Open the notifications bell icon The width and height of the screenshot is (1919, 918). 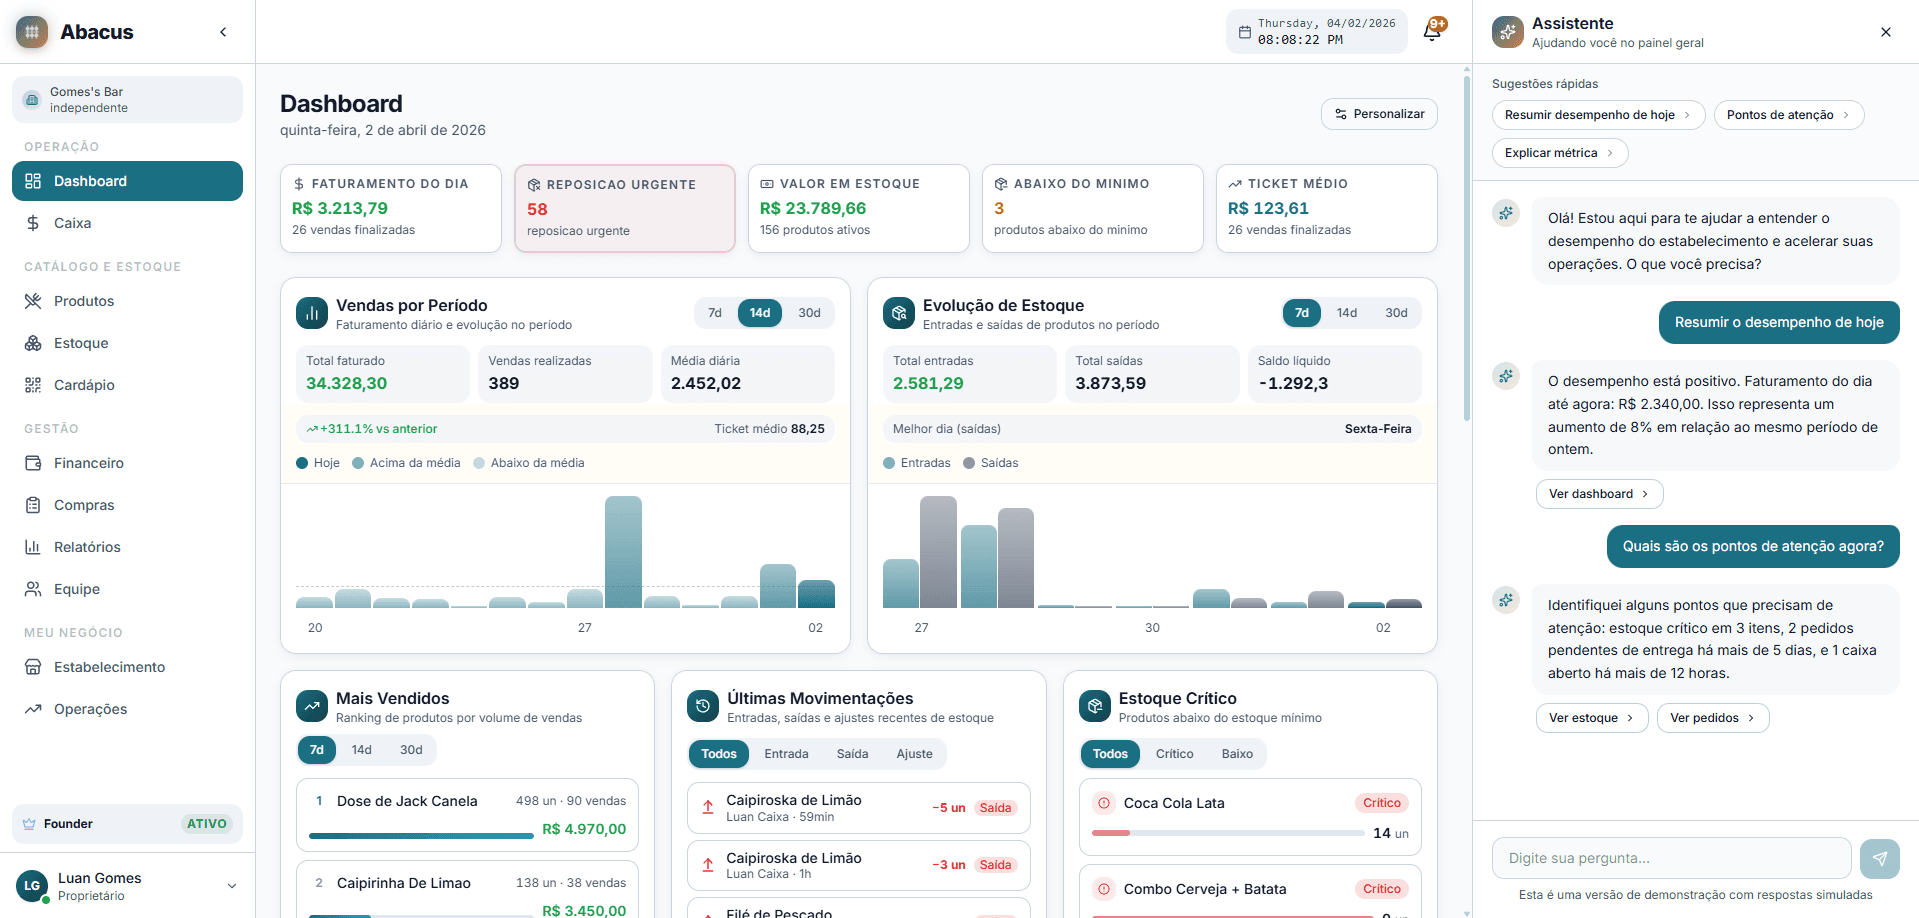pyautogui.click(x=1432, y=31)
